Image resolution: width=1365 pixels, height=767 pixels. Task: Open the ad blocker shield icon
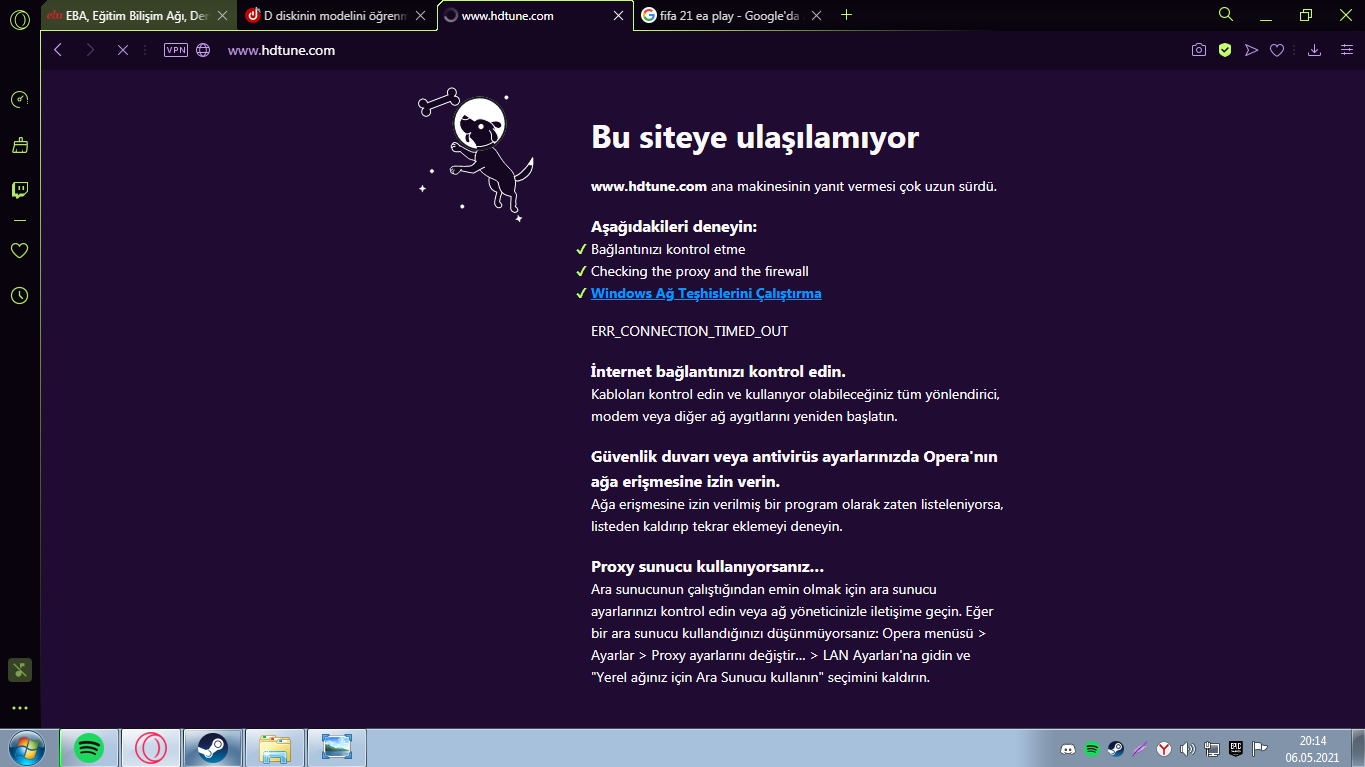pos(1224,50)
